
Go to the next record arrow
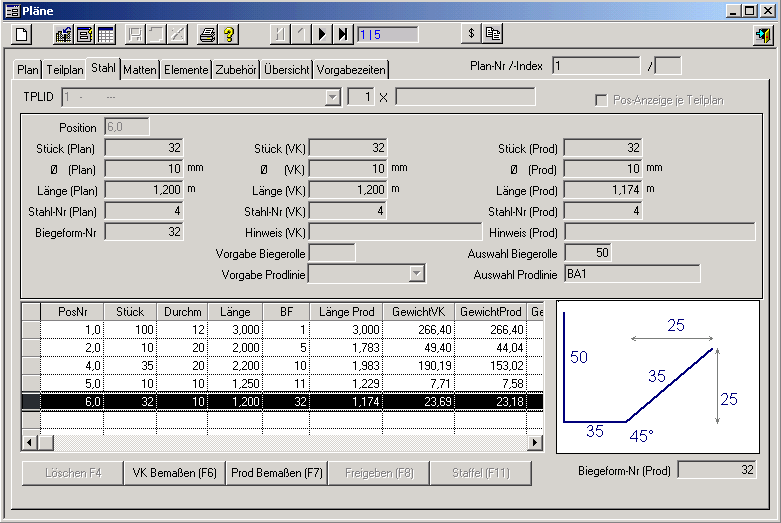pos(322,34)
